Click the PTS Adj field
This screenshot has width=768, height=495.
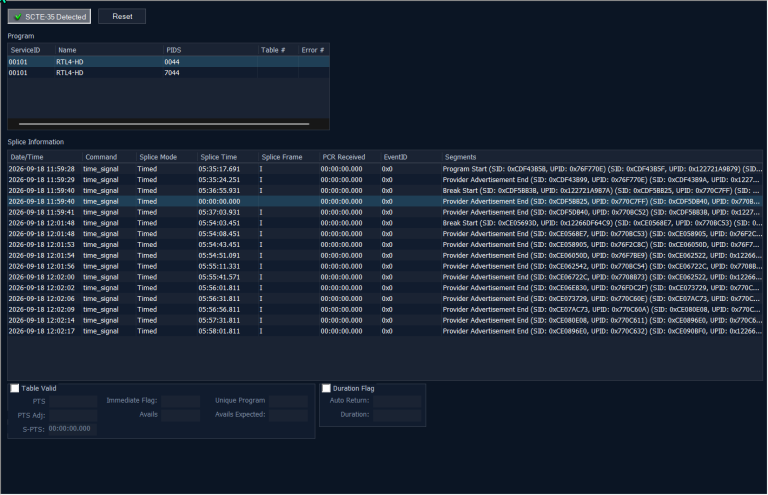click(x=72, y=415)
